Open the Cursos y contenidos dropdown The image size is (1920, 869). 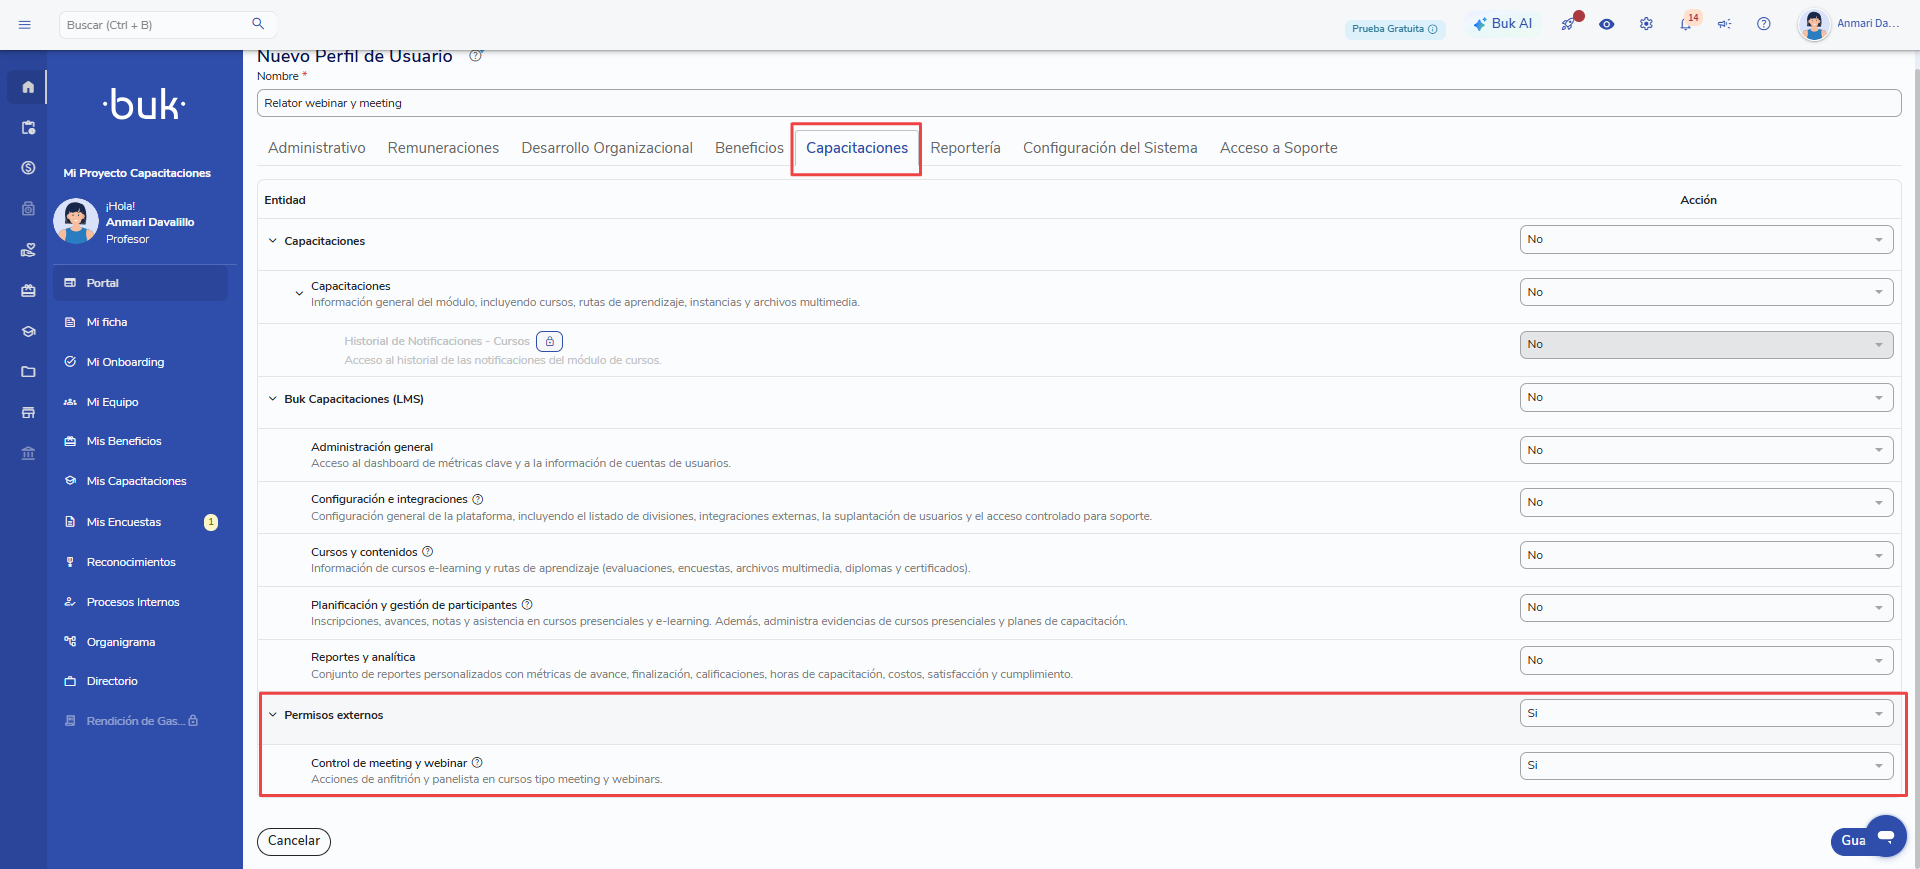point(1706,555)
